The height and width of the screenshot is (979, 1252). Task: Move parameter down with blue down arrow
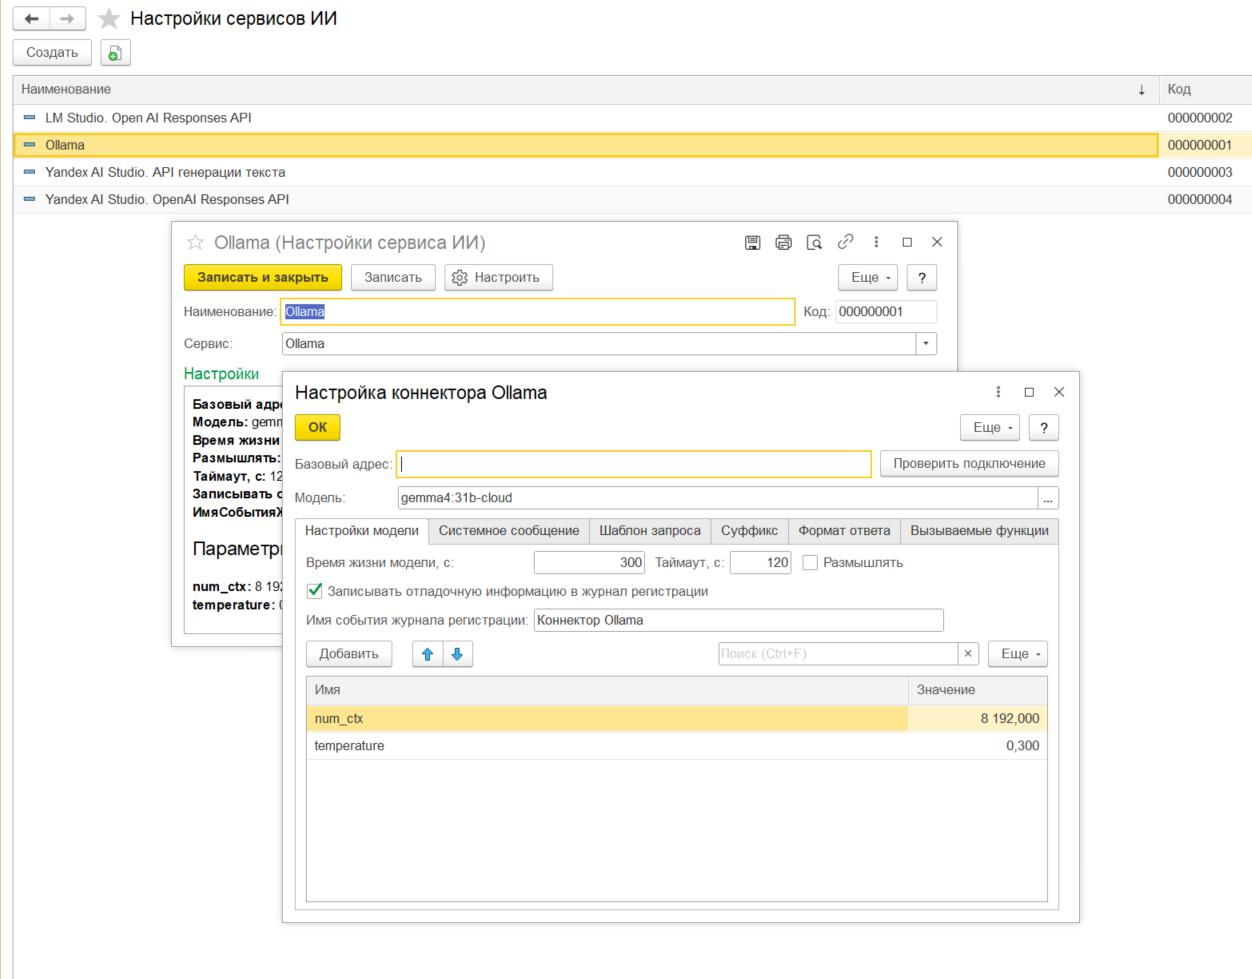pos(457,654)
